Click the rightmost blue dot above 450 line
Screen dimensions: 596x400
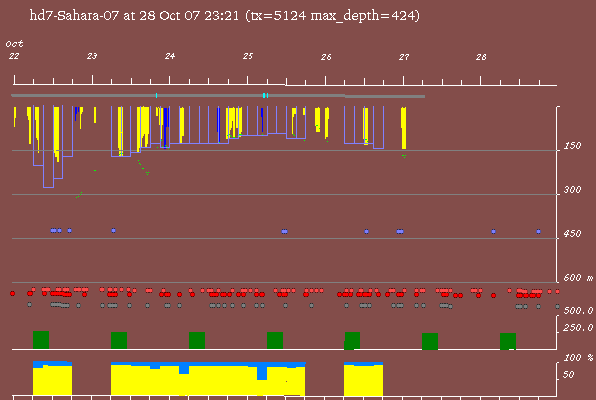[539, 231]
